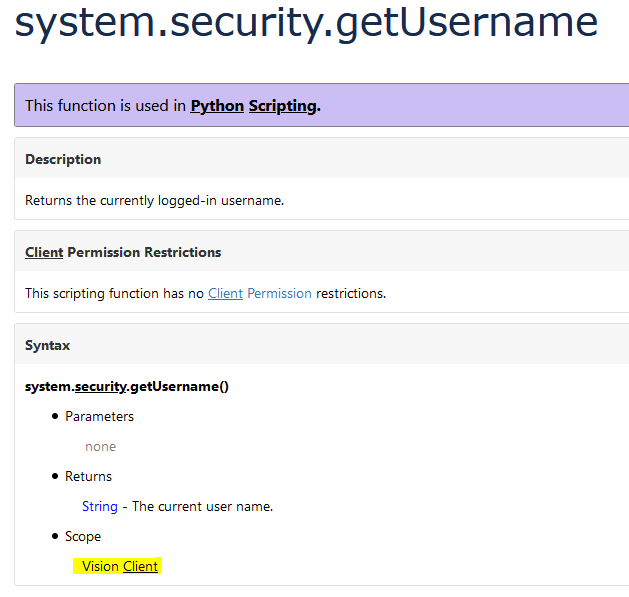
Task: Click the gray 'none' parameter text
Action: (x=100, y=446)
